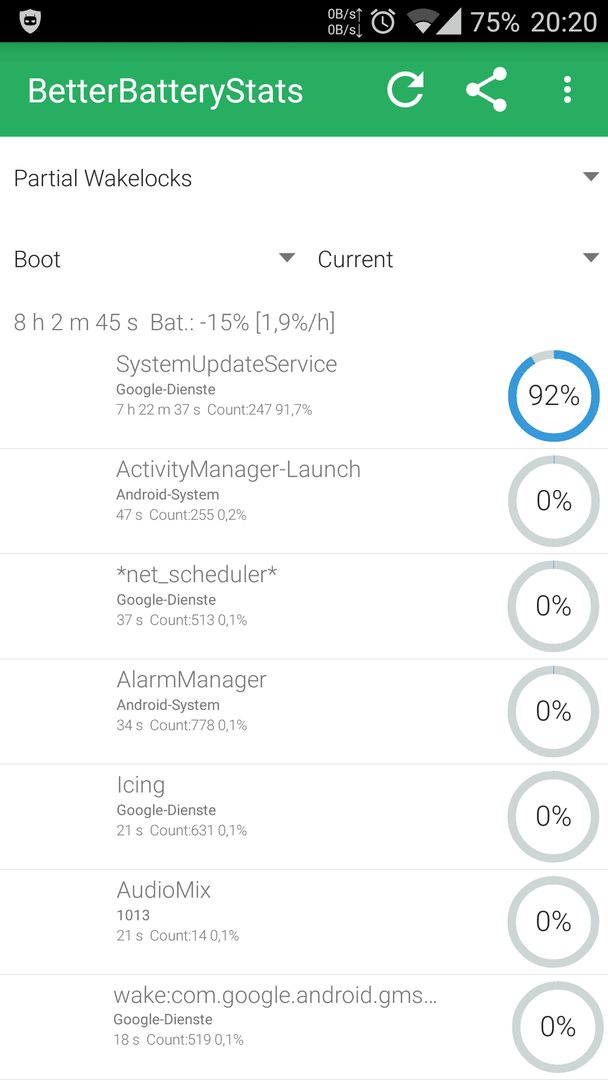The width and height of the screenshot is (608, 1080).
Task: Select the SystemUpdateService wakelock entry
Action: (304, 396)
